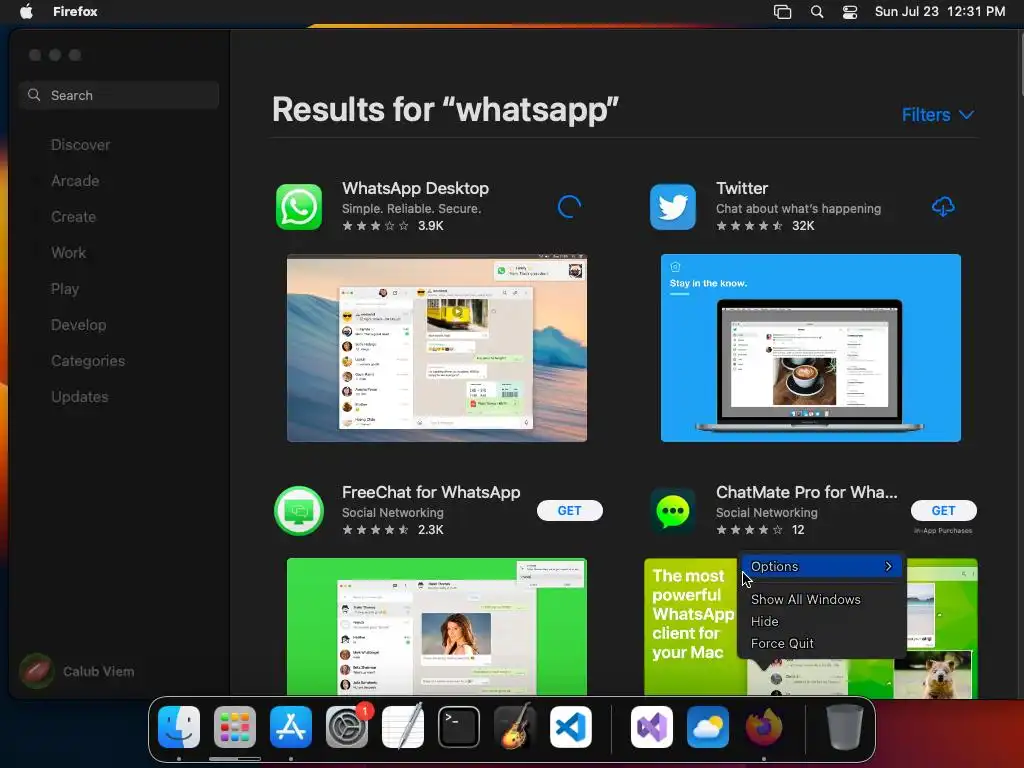1024x768 pixels.
Task: Click the Calub Viem account name
Action: pos(99,671)
